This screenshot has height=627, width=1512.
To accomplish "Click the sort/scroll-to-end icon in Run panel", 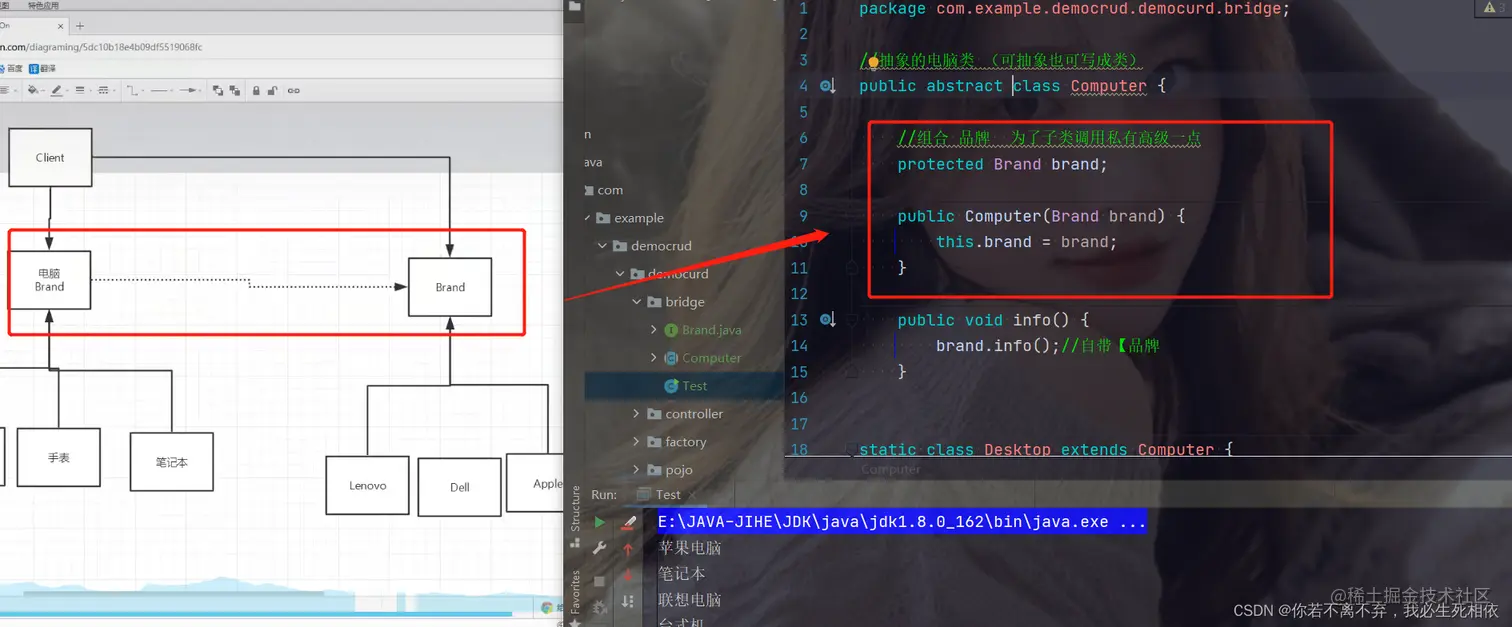I will (x=628, y=601).
